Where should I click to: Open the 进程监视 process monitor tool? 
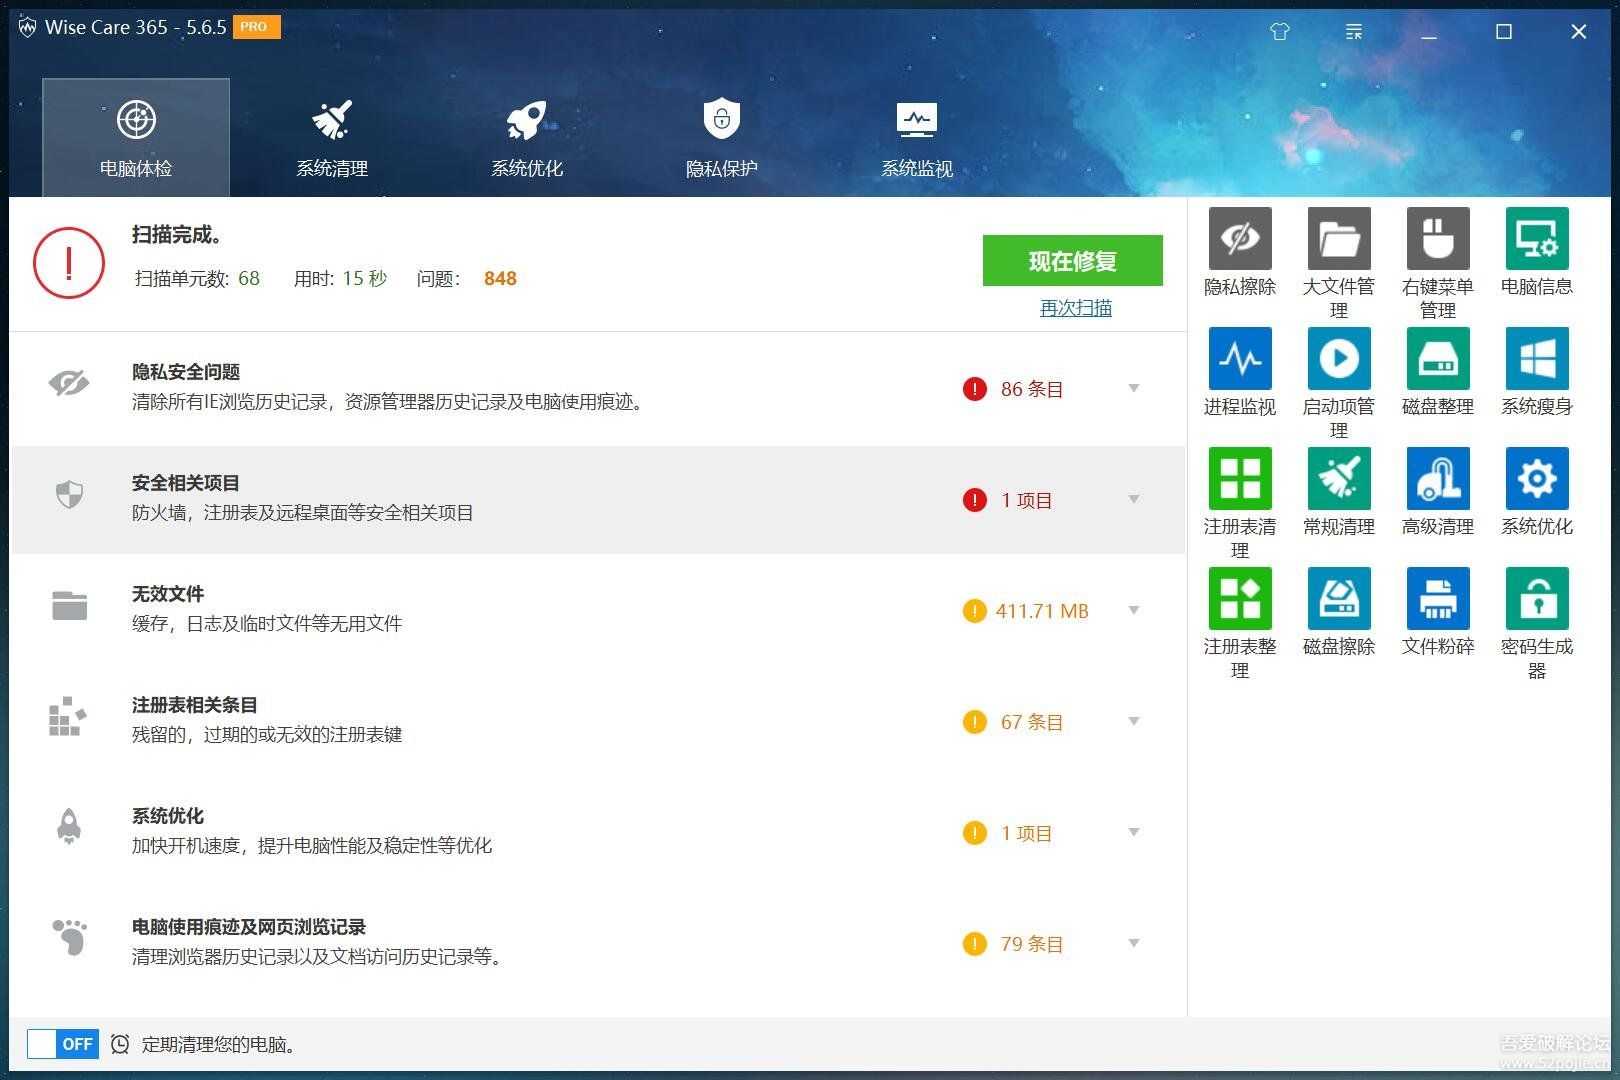coord(1239,360)
